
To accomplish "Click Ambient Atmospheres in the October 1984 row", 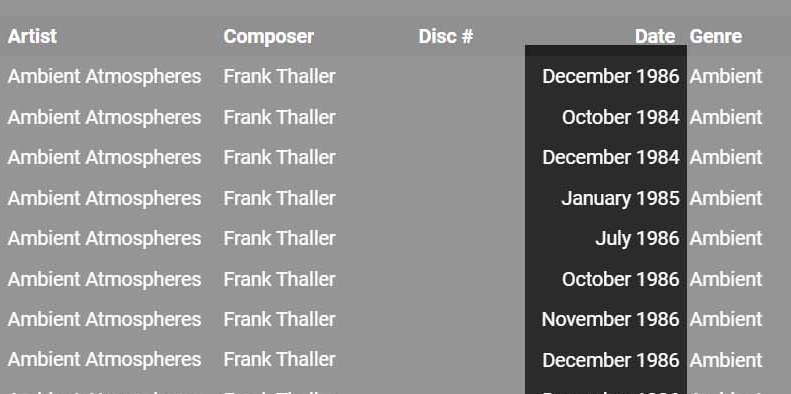I will tap(104, 117).
